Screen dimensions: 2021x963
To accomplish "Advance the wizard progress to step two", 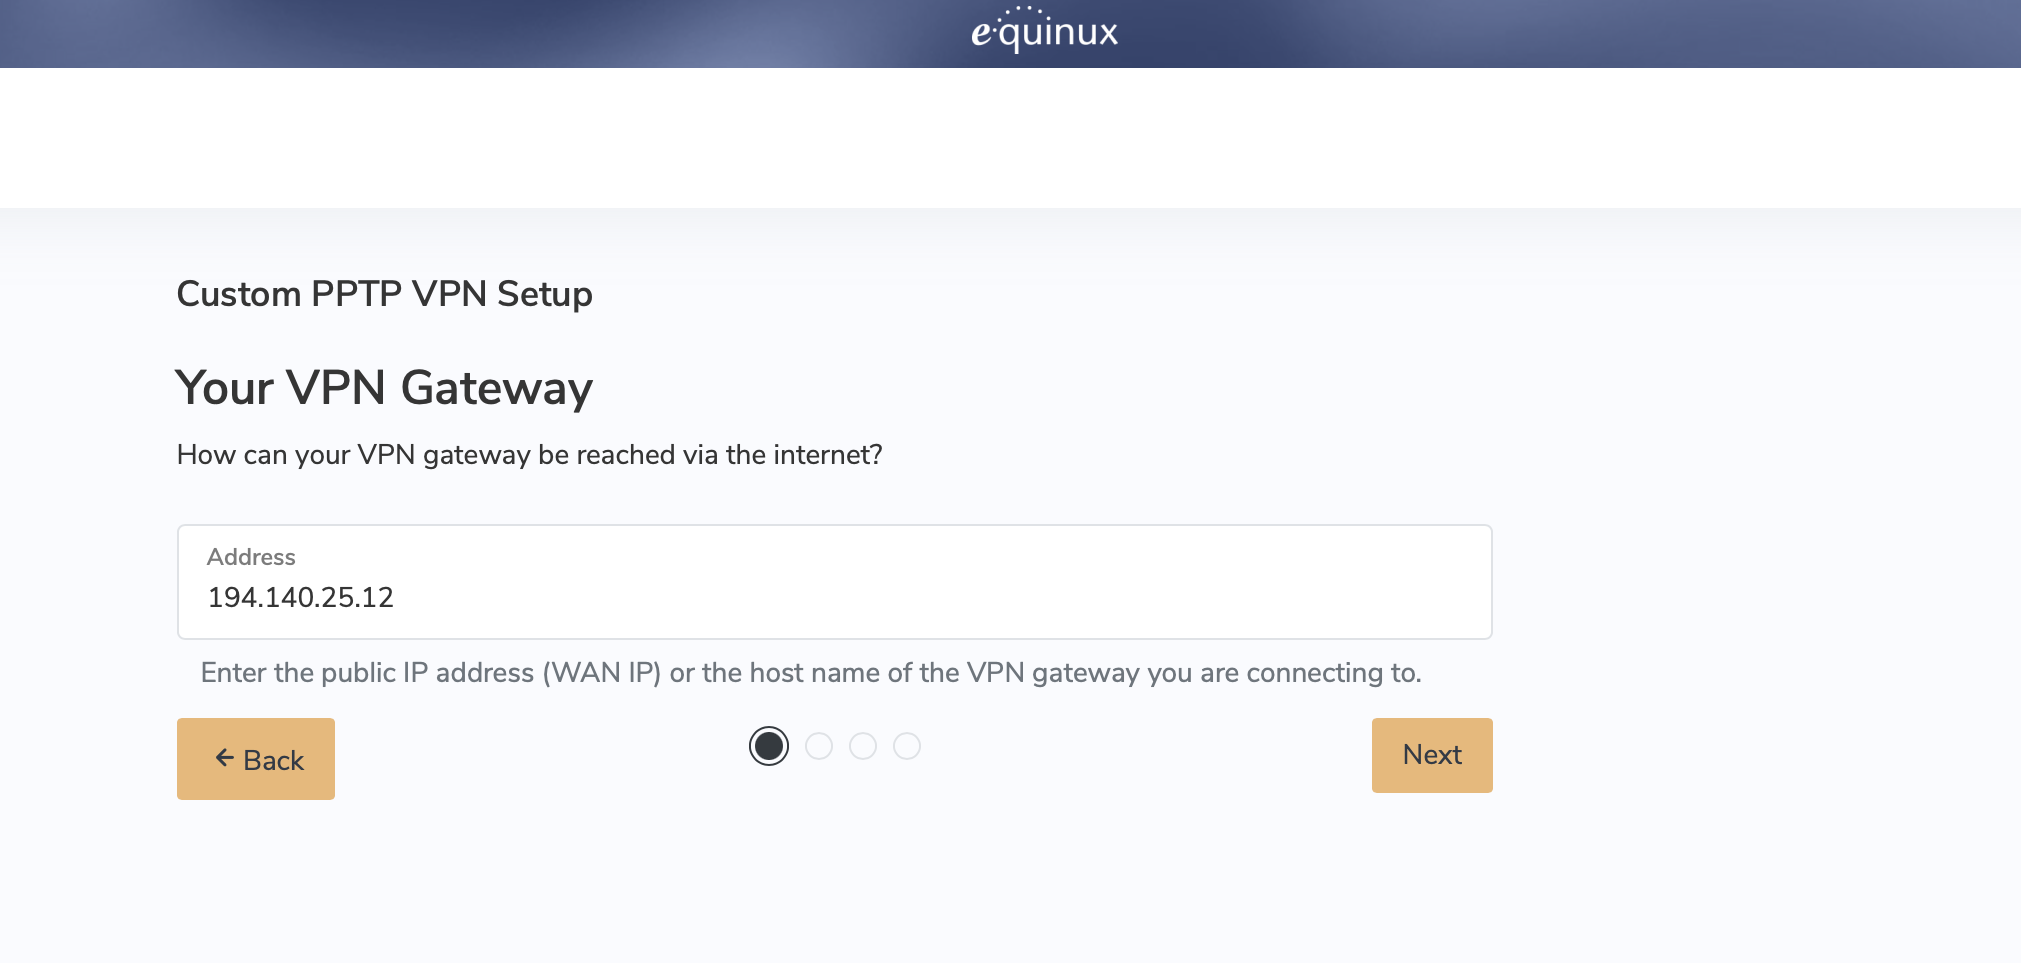I will click(x=820, y=746).
